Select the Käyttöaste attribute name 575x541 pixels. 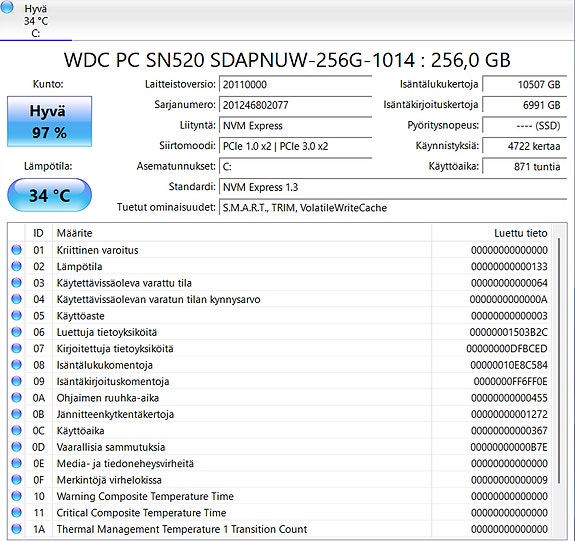coord(80,316)
